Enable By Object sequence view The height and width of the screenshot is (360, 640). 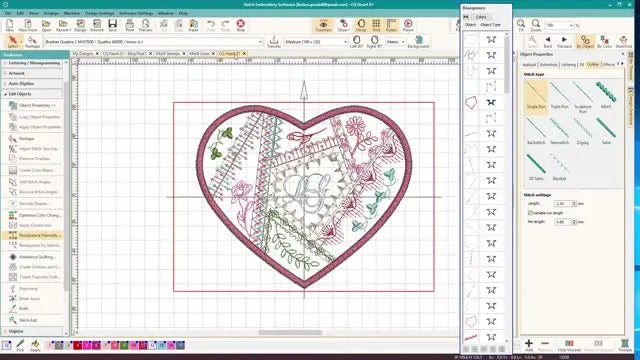coord(585,41)
